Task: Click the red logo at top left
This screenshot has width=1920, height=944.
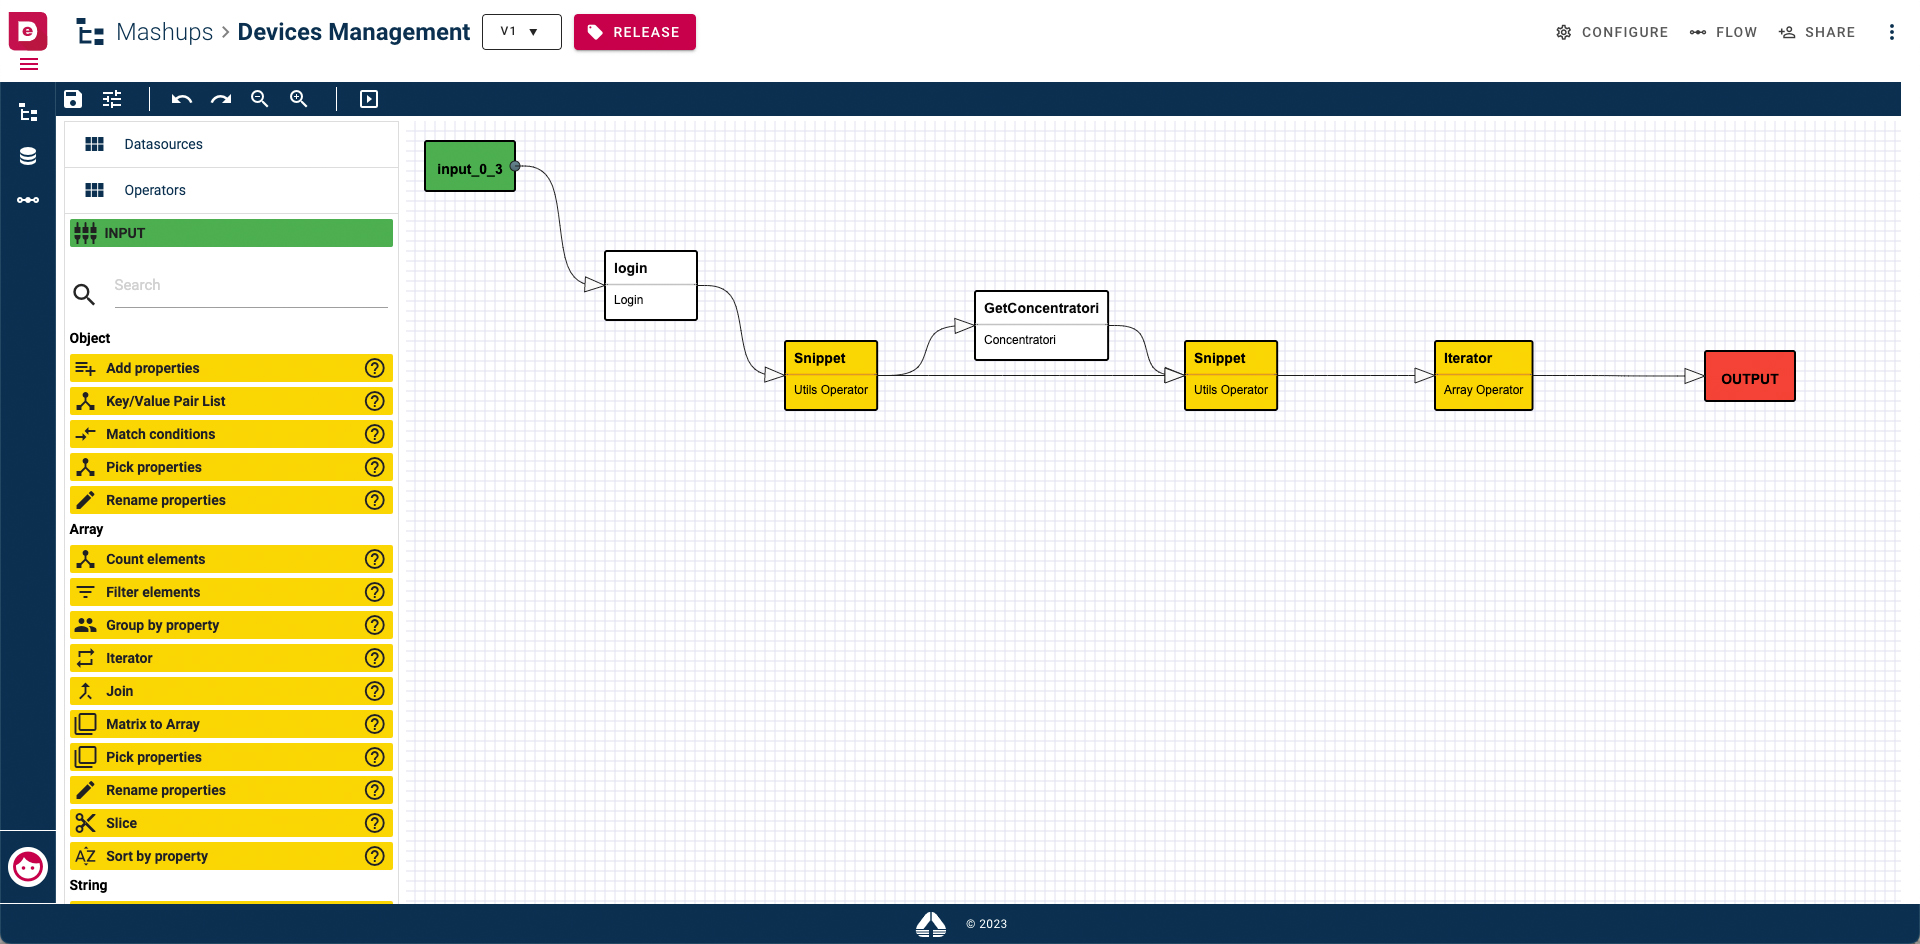Action: (x=28, y=31)
